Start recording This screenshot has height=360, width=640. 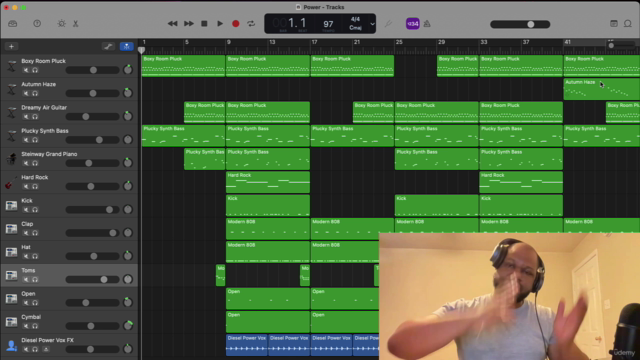[x=236, y=24]
